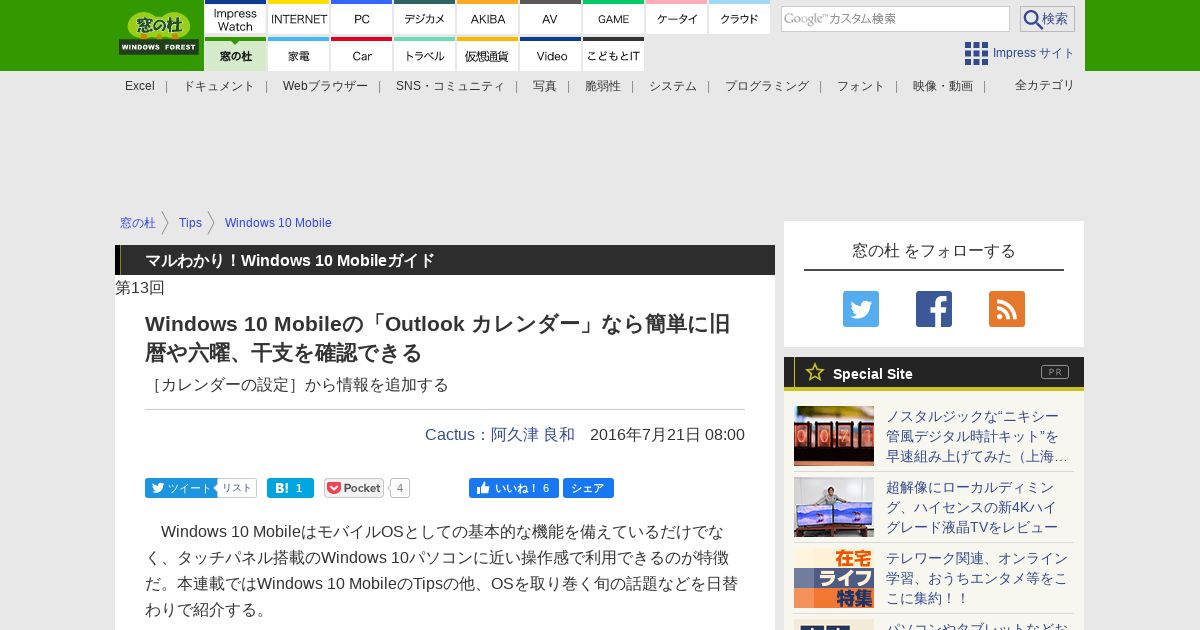
Task: Open the PC tab
Action: (x=362, y=19)
